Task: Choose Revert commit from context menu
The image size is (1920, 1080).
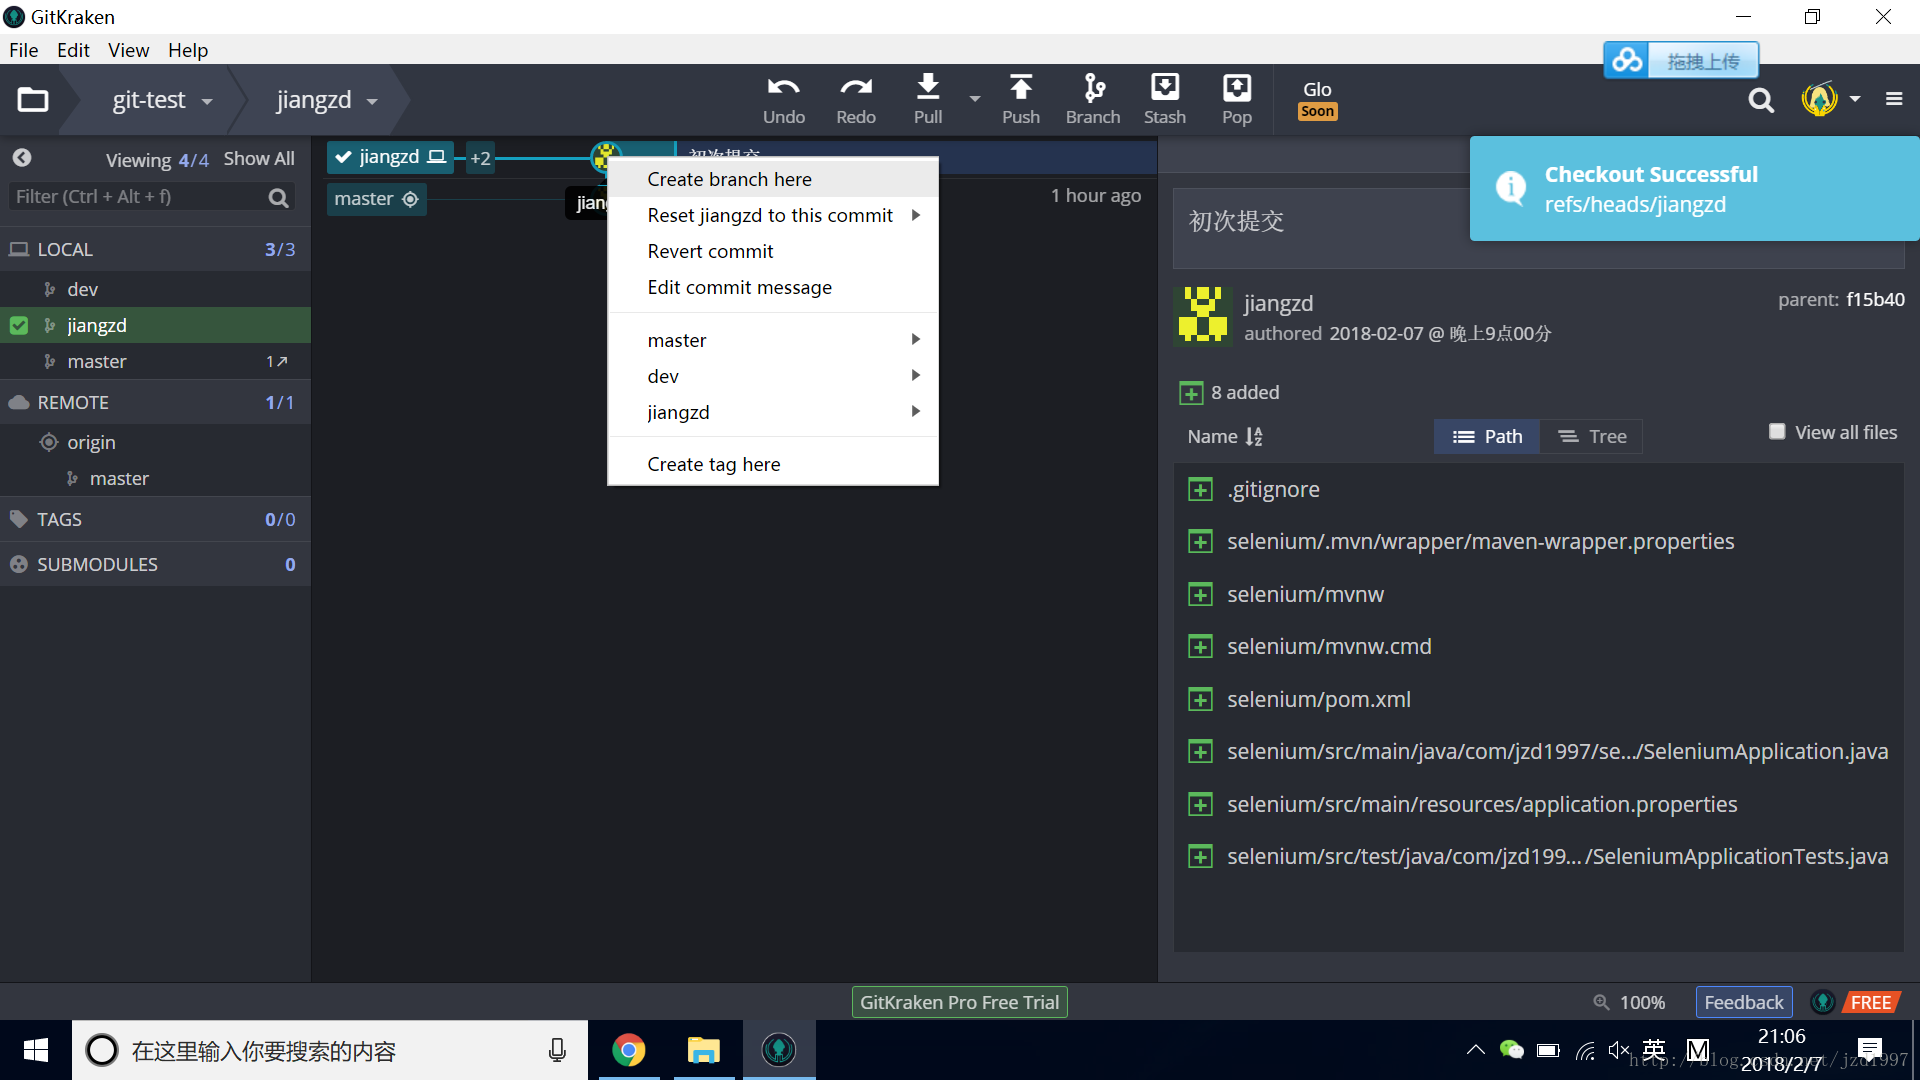Action: click(773, 251)
